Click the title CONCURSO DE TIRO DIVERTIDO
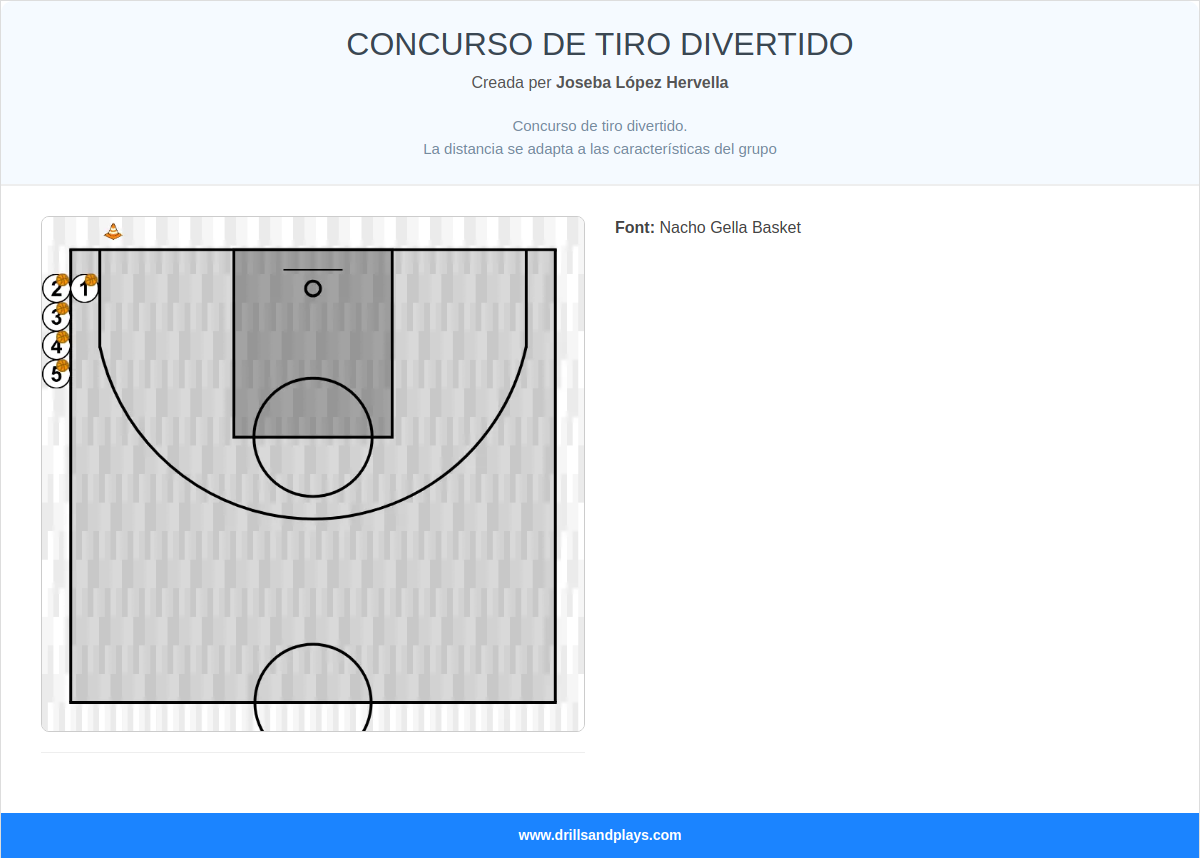The width and height of the screenshot is (1200, 858). [x=600, y=44]
